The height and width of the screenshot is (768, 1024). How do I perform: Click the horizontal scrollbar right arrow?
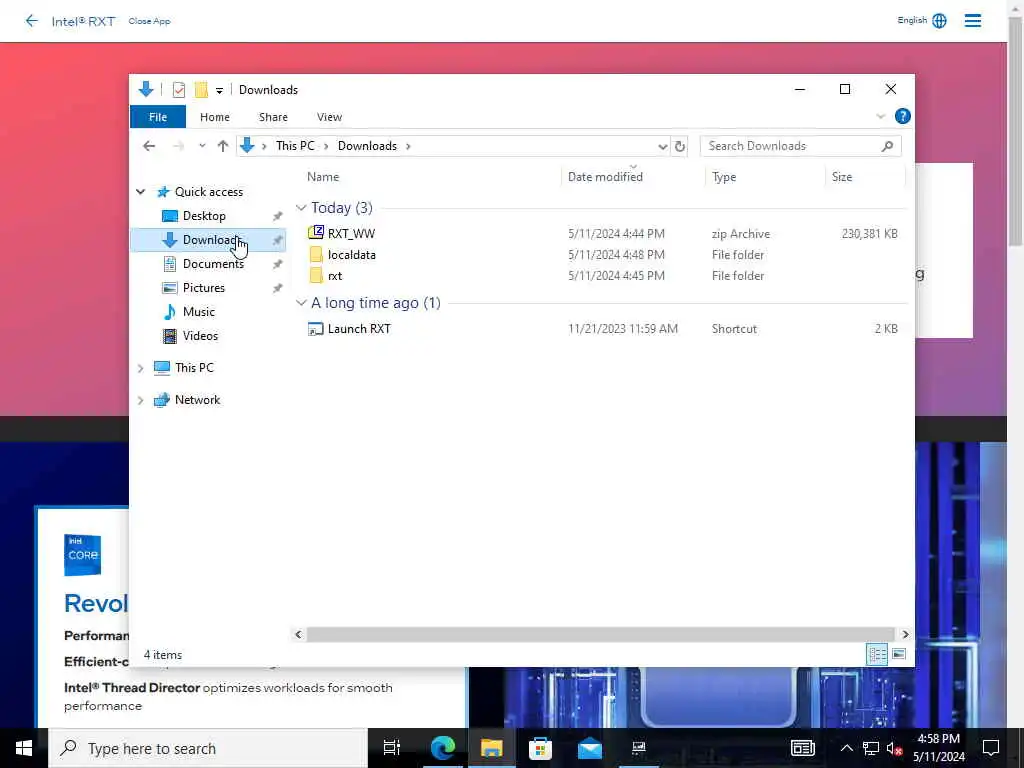905,634
